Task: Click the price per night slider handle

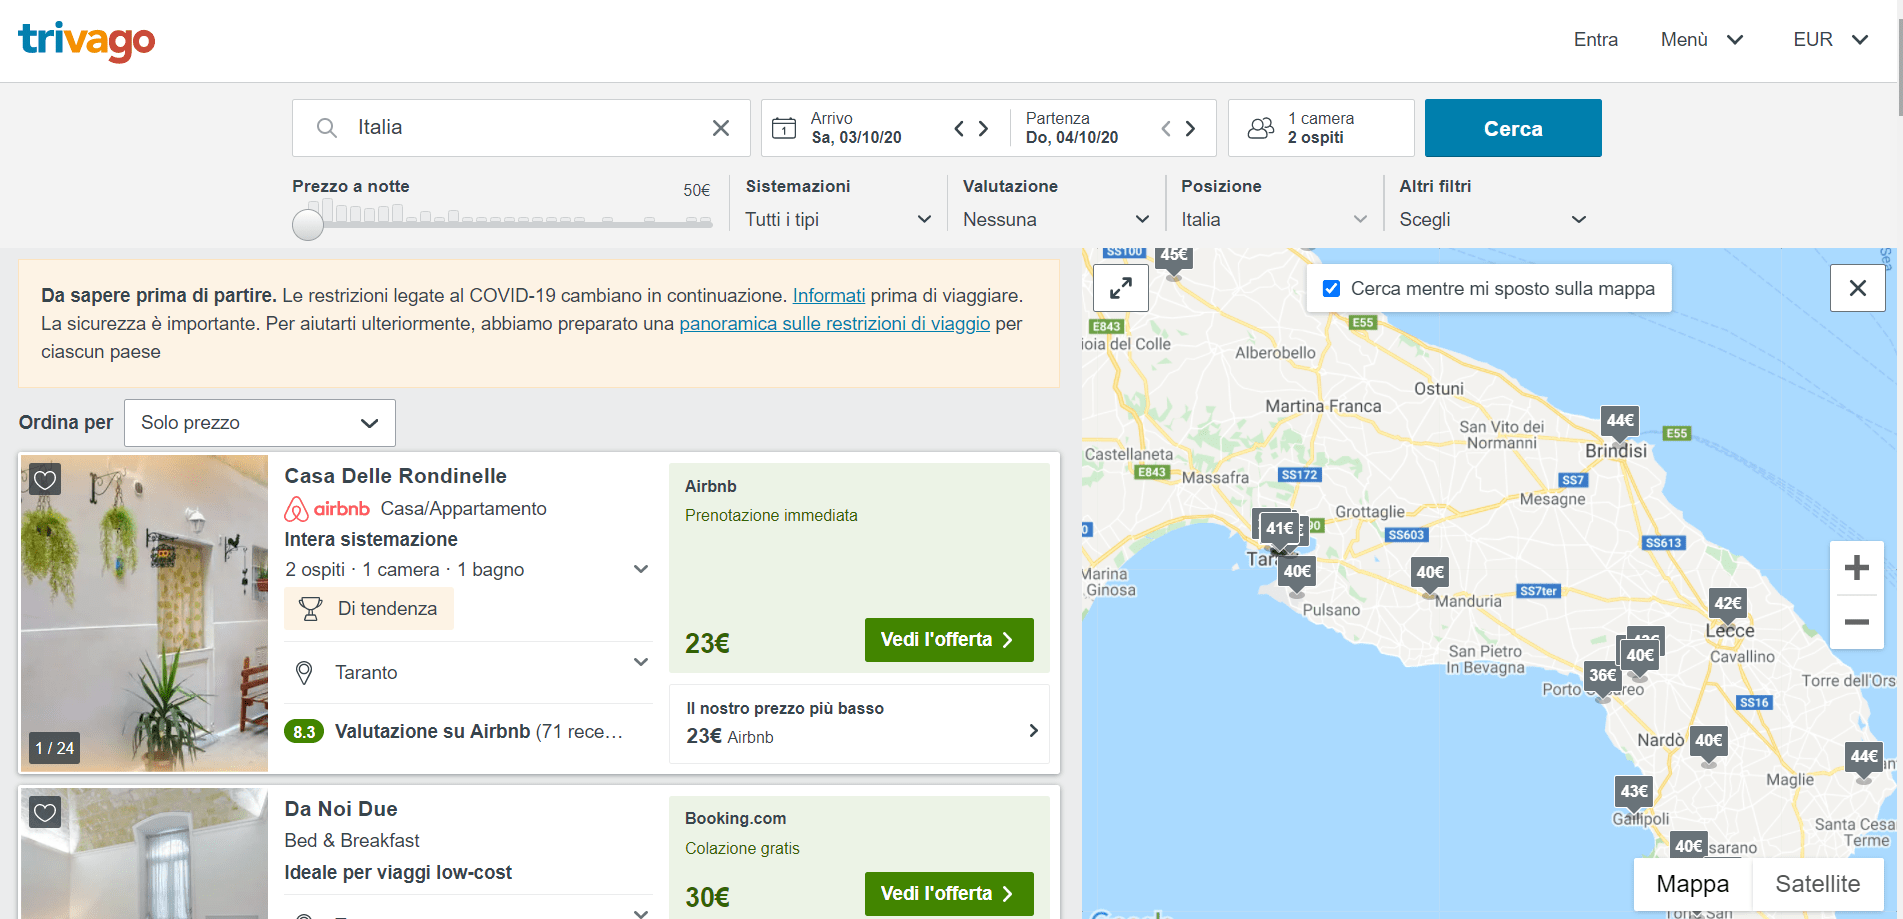Action: (308, 225)
